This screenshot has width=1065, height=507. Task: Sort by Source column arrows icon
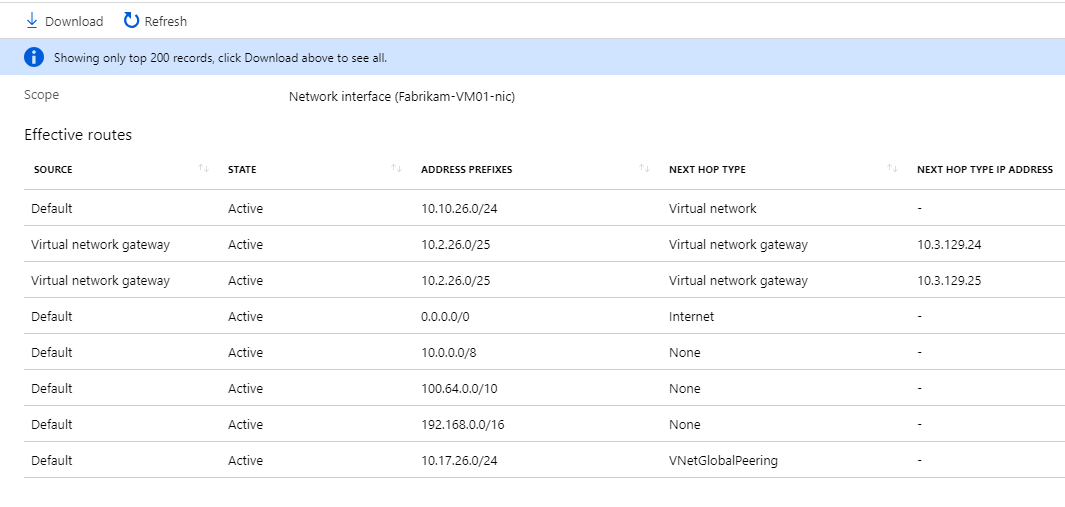[204, 169]
